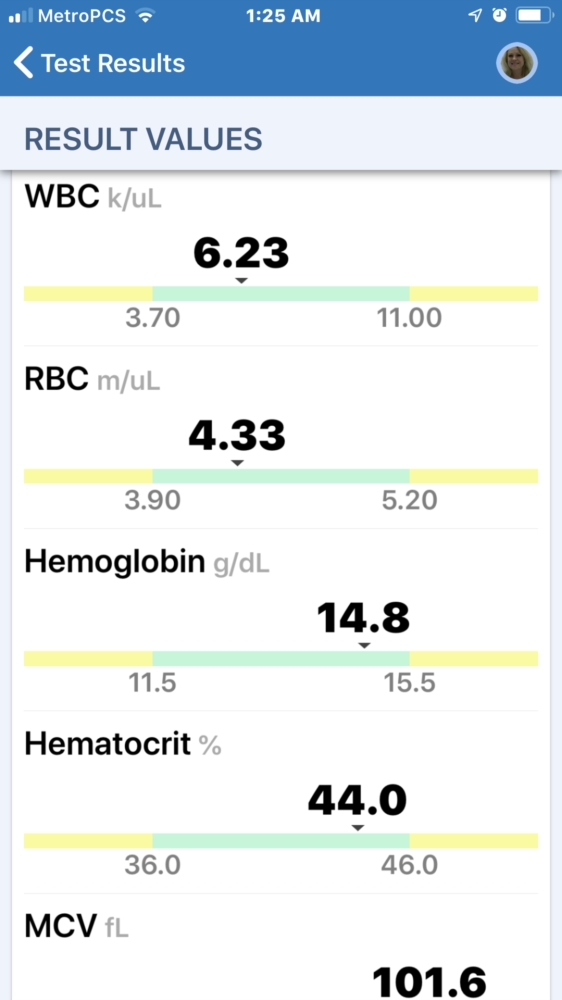Tap the alarm clock status icon
This screenshot has width=562, height=1000.
(499, 16)
